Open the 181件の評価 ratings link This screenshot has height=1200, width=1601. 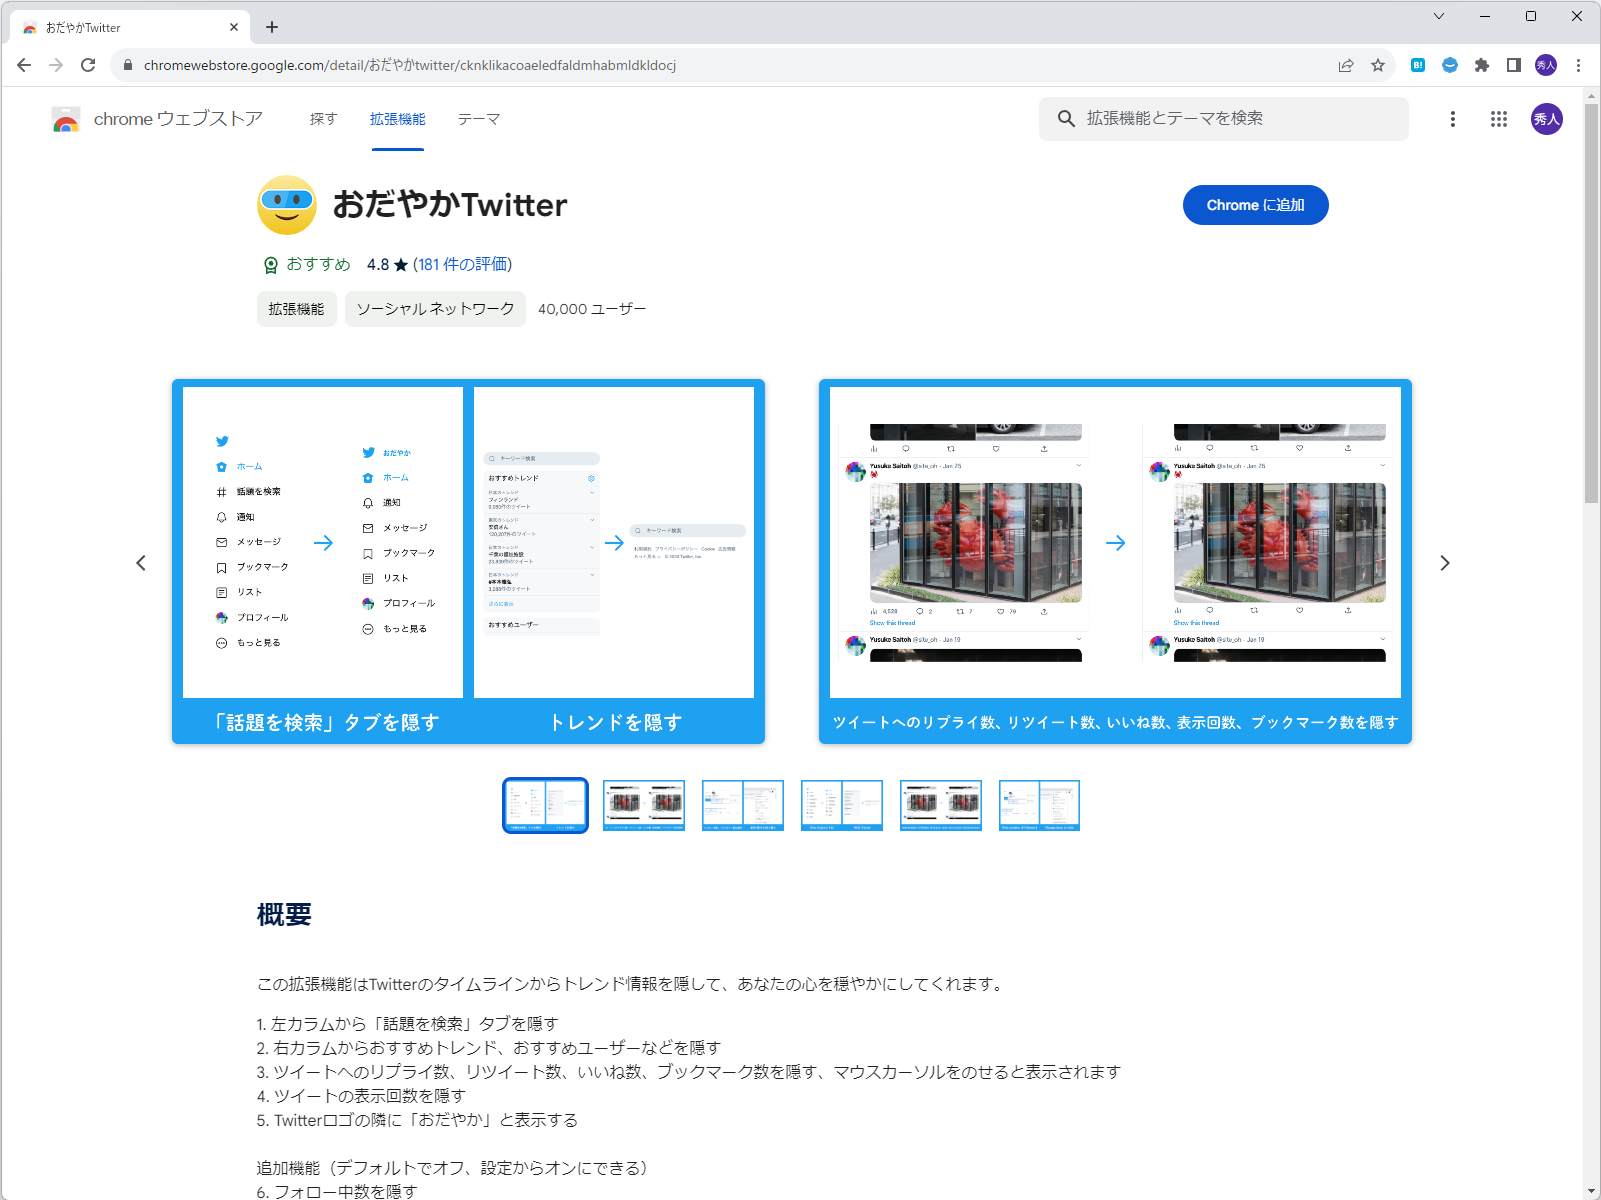pos(462,264)
